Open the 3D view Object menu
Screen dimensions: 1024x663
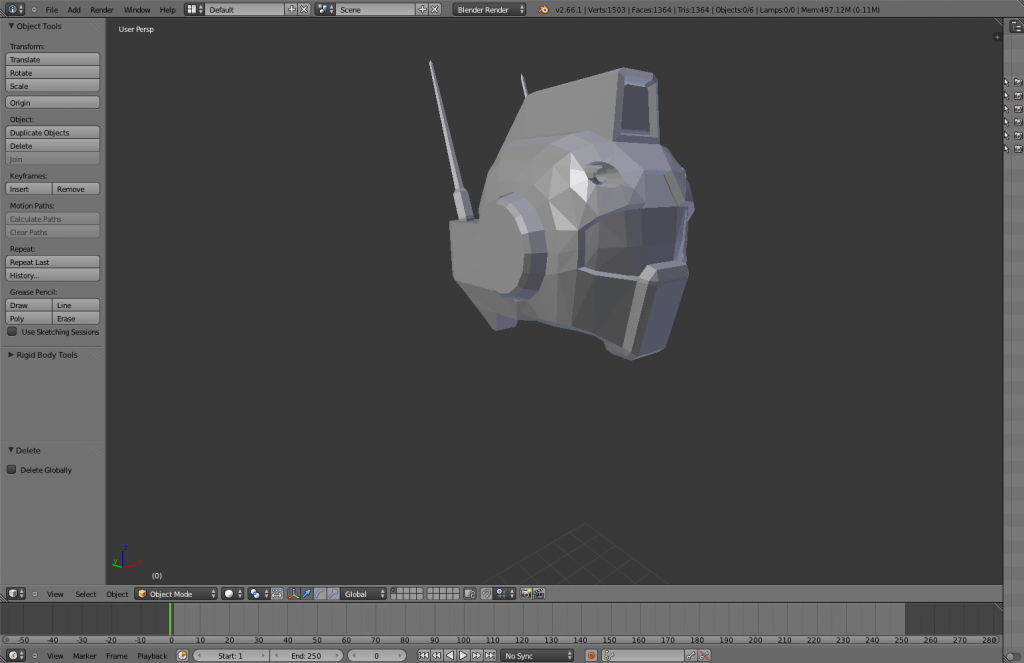(117, 594)
